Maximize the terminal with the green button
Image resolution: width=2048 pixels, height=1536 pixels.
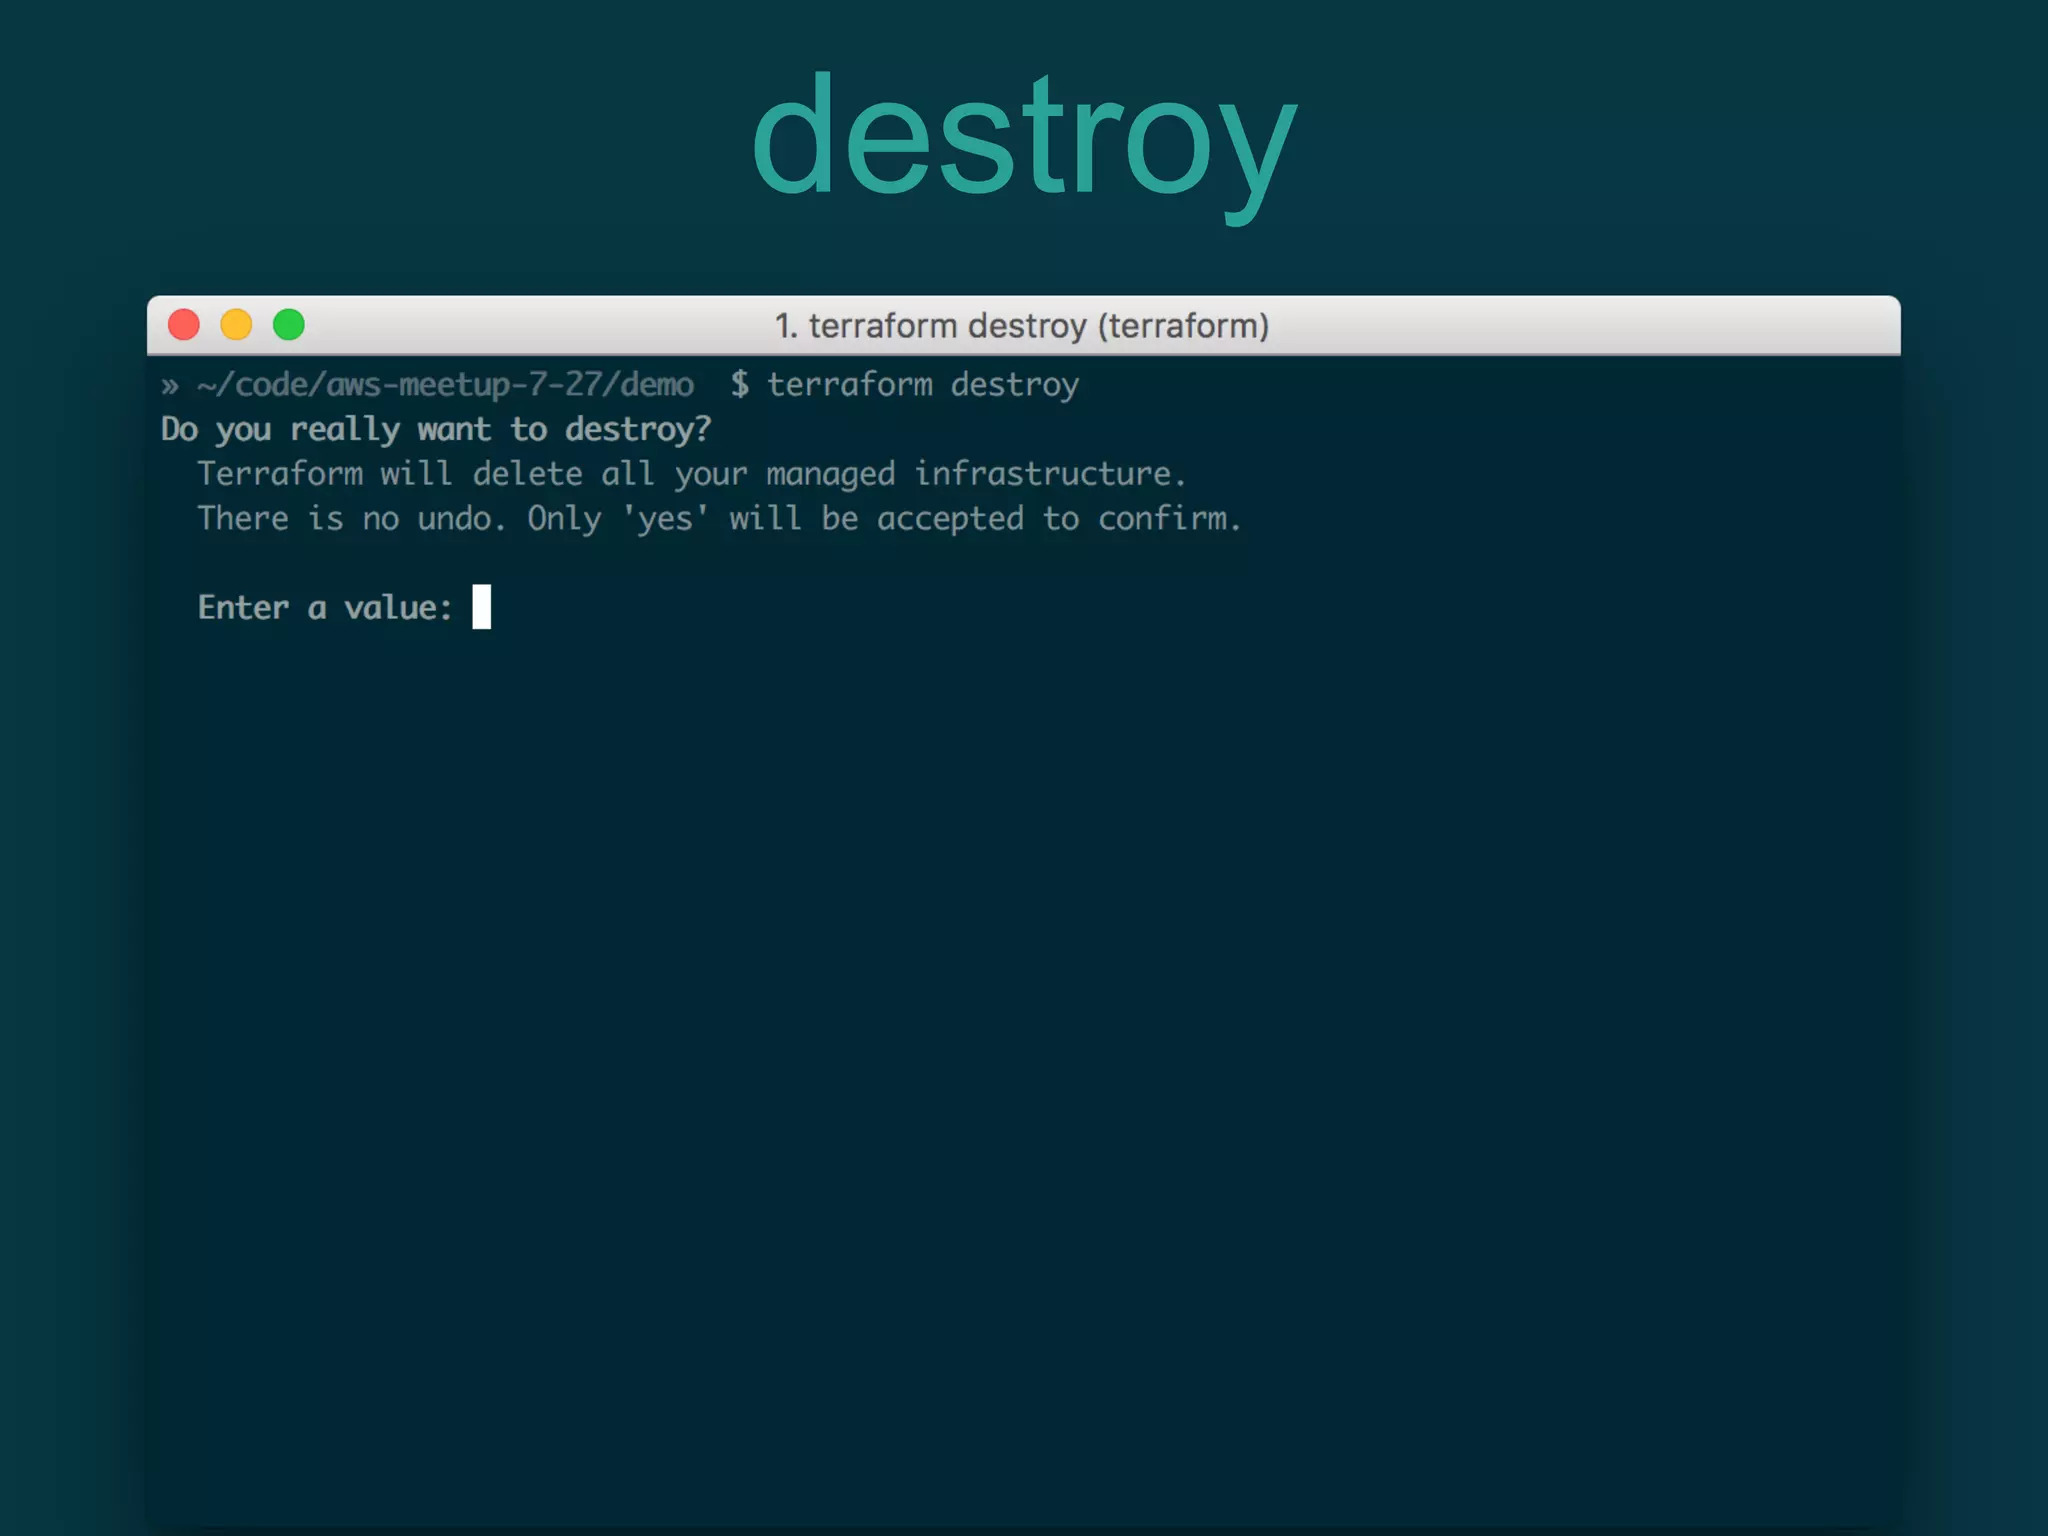(x=289, y=325)
